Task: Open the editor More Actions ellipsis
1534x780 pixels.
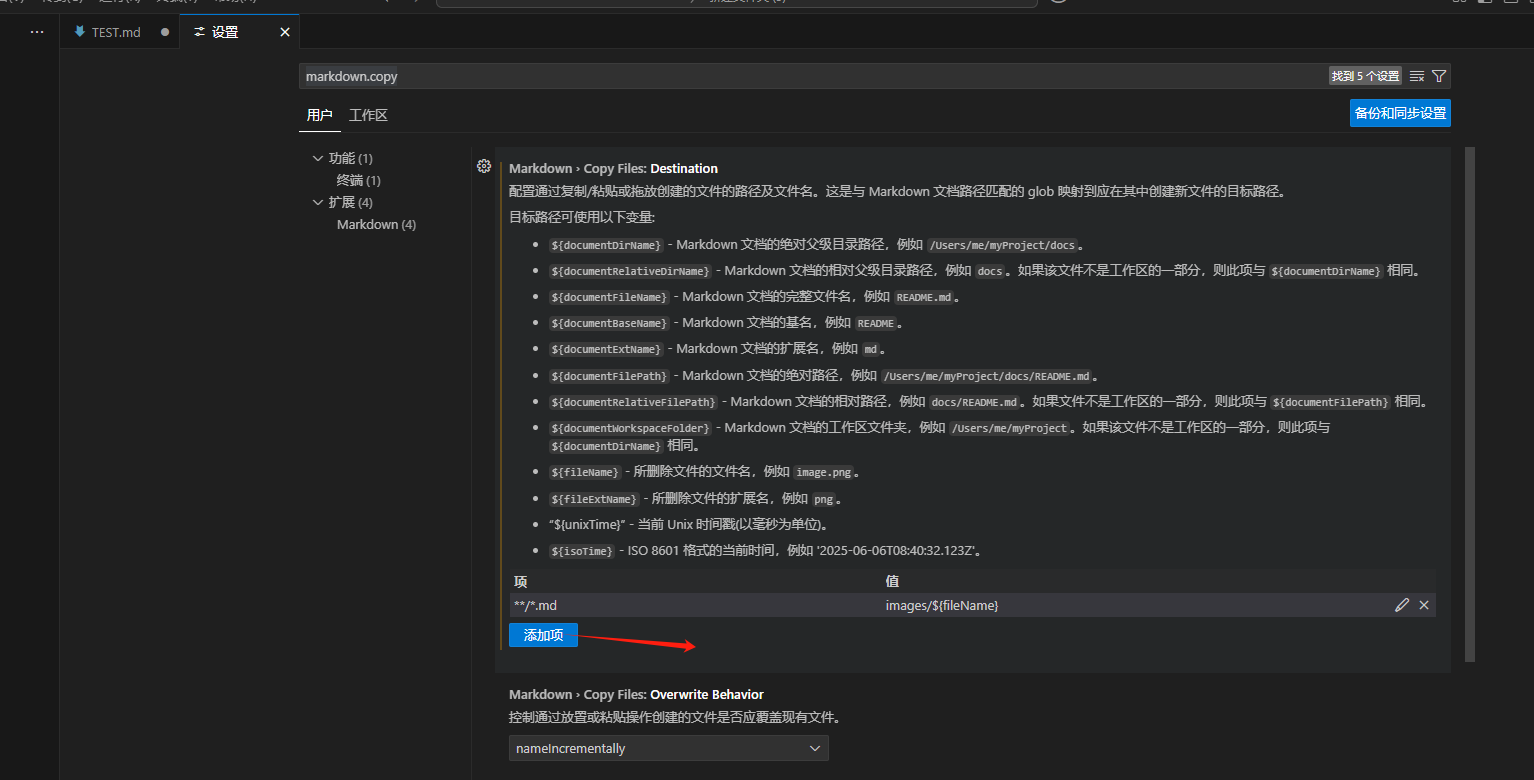Action: coord(37,31)
